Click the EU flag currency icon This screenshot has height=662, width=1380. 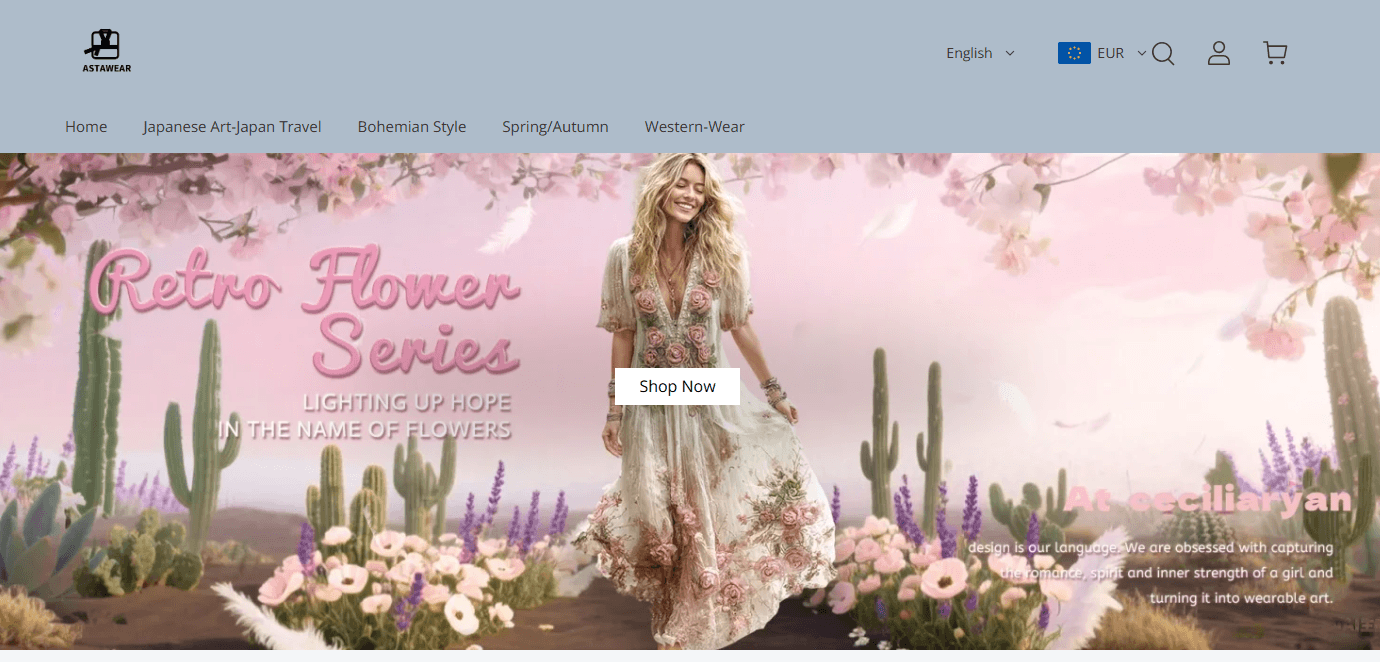point(1073,53)
